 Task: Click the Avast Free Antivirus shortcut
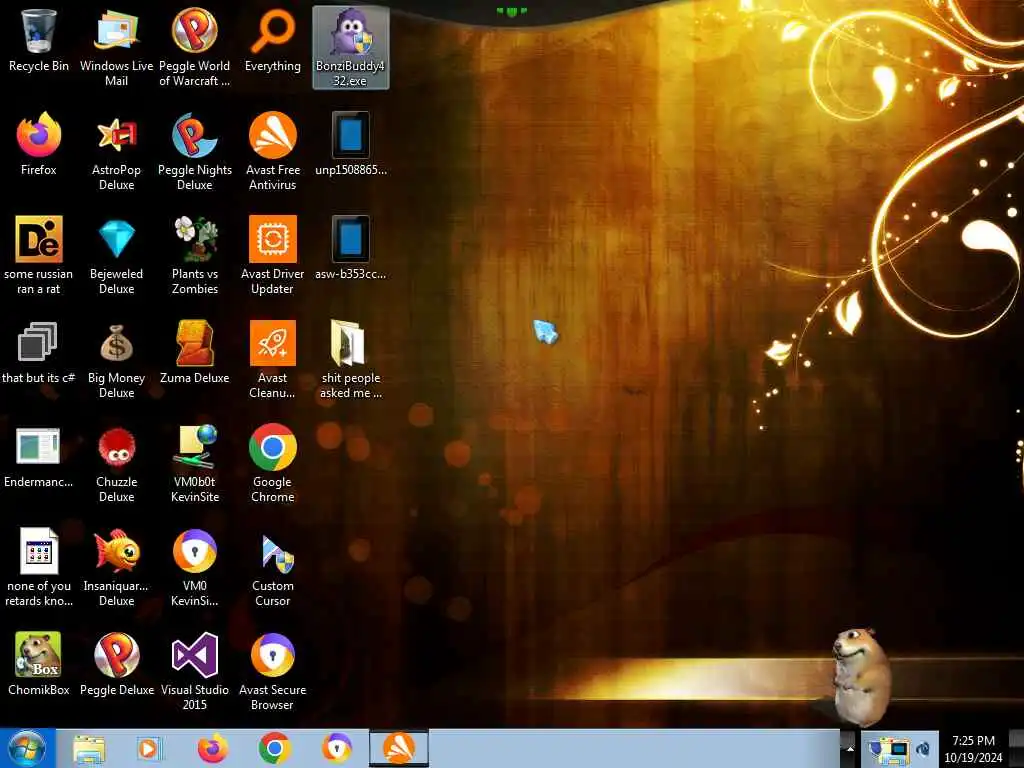point(273,152)
